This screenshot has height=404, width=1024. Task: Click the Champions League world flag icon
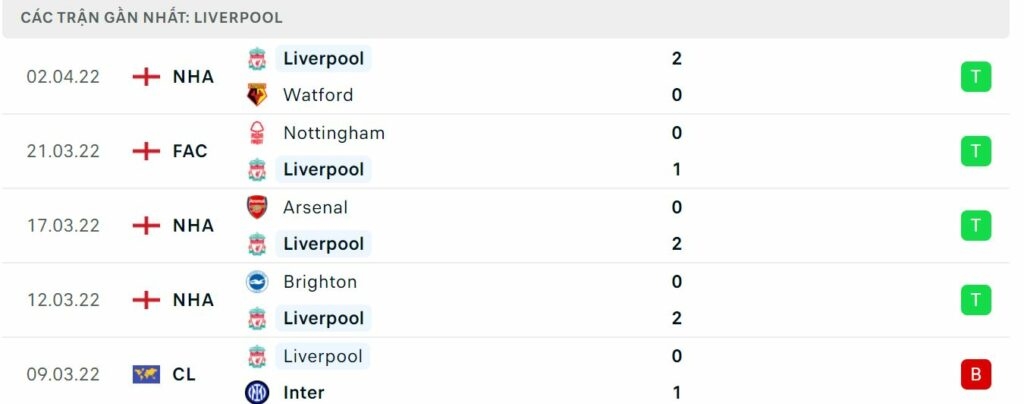147,375
